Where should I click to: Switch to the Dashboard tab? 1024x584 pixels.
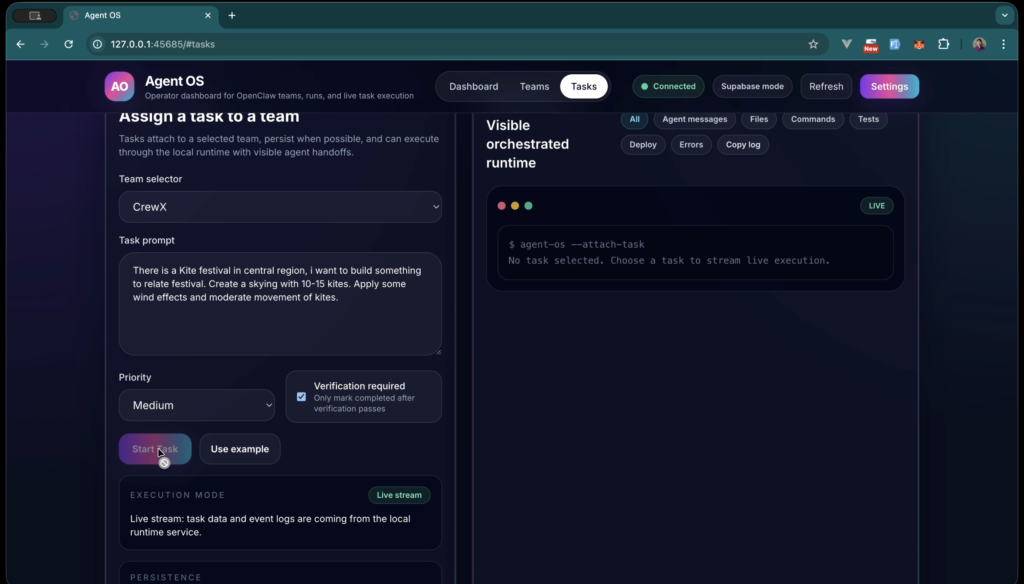click(x=473, y=86)
